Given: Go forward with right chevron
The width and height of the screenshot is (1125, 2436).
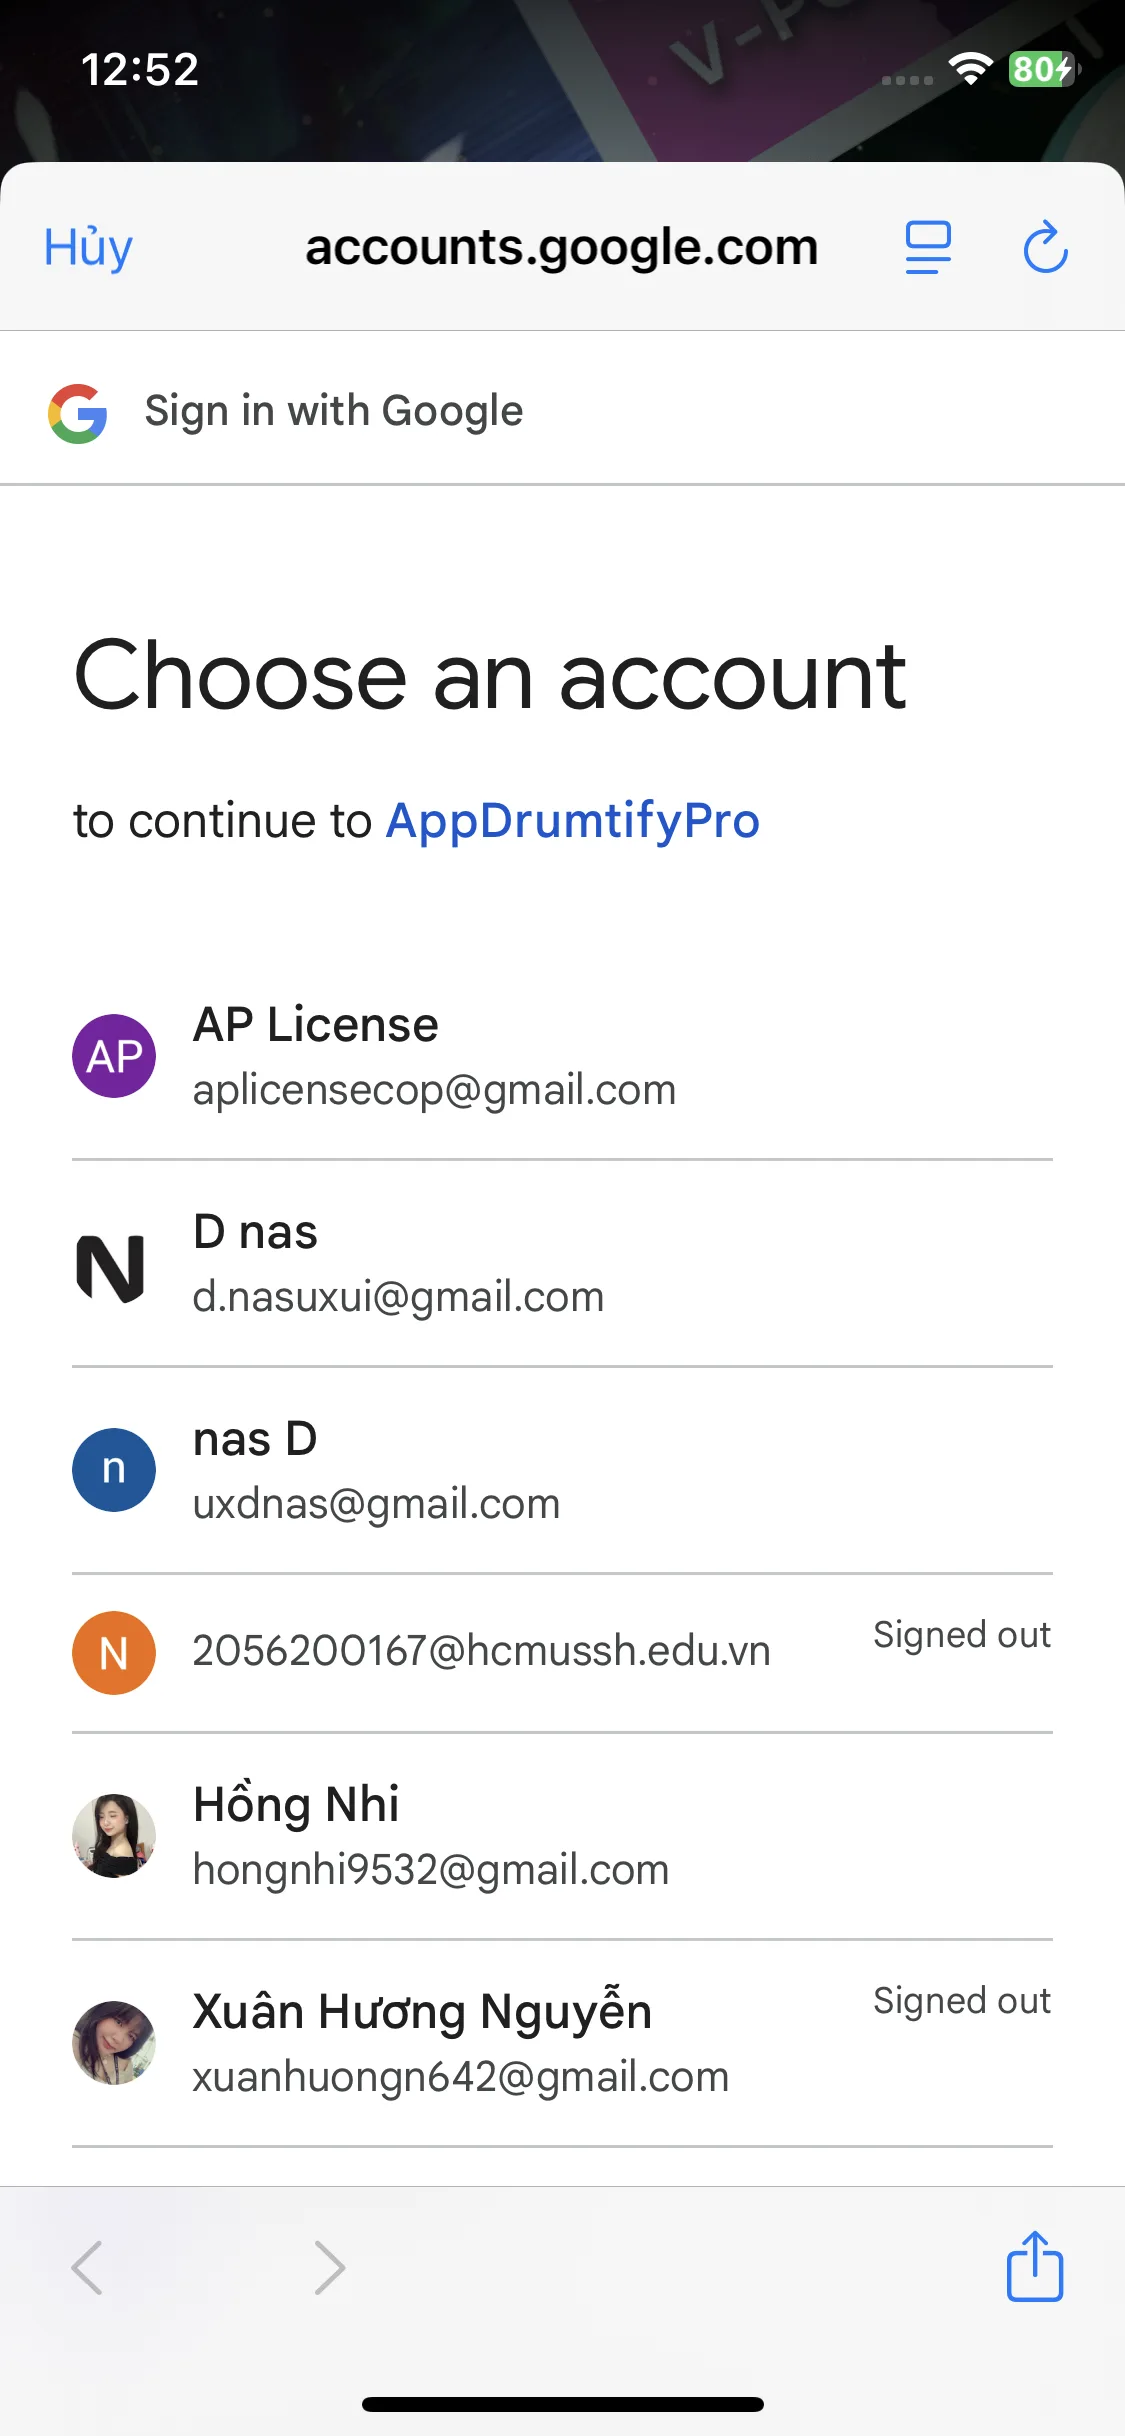Looking at the screenshot, I should [329, 2267].
